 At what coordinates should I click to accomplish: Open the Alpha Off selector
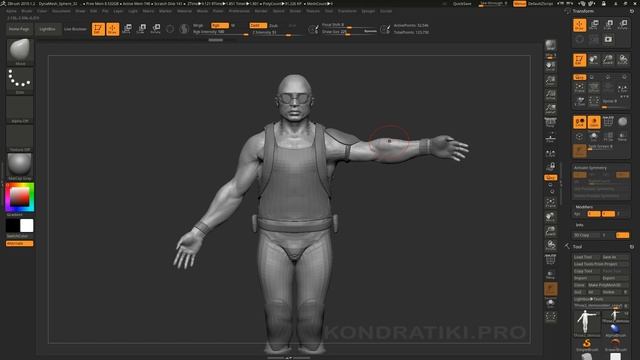(20, 109)
